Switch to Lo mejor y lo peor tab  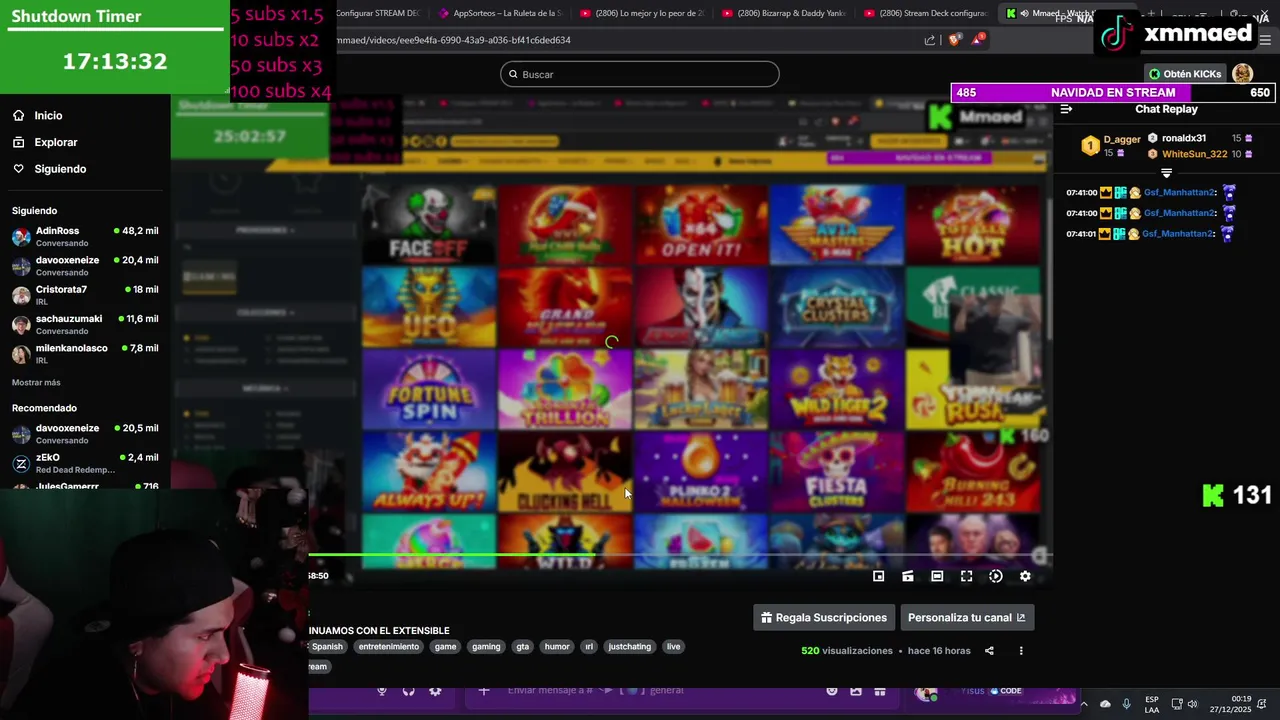[x=643, y=13]
